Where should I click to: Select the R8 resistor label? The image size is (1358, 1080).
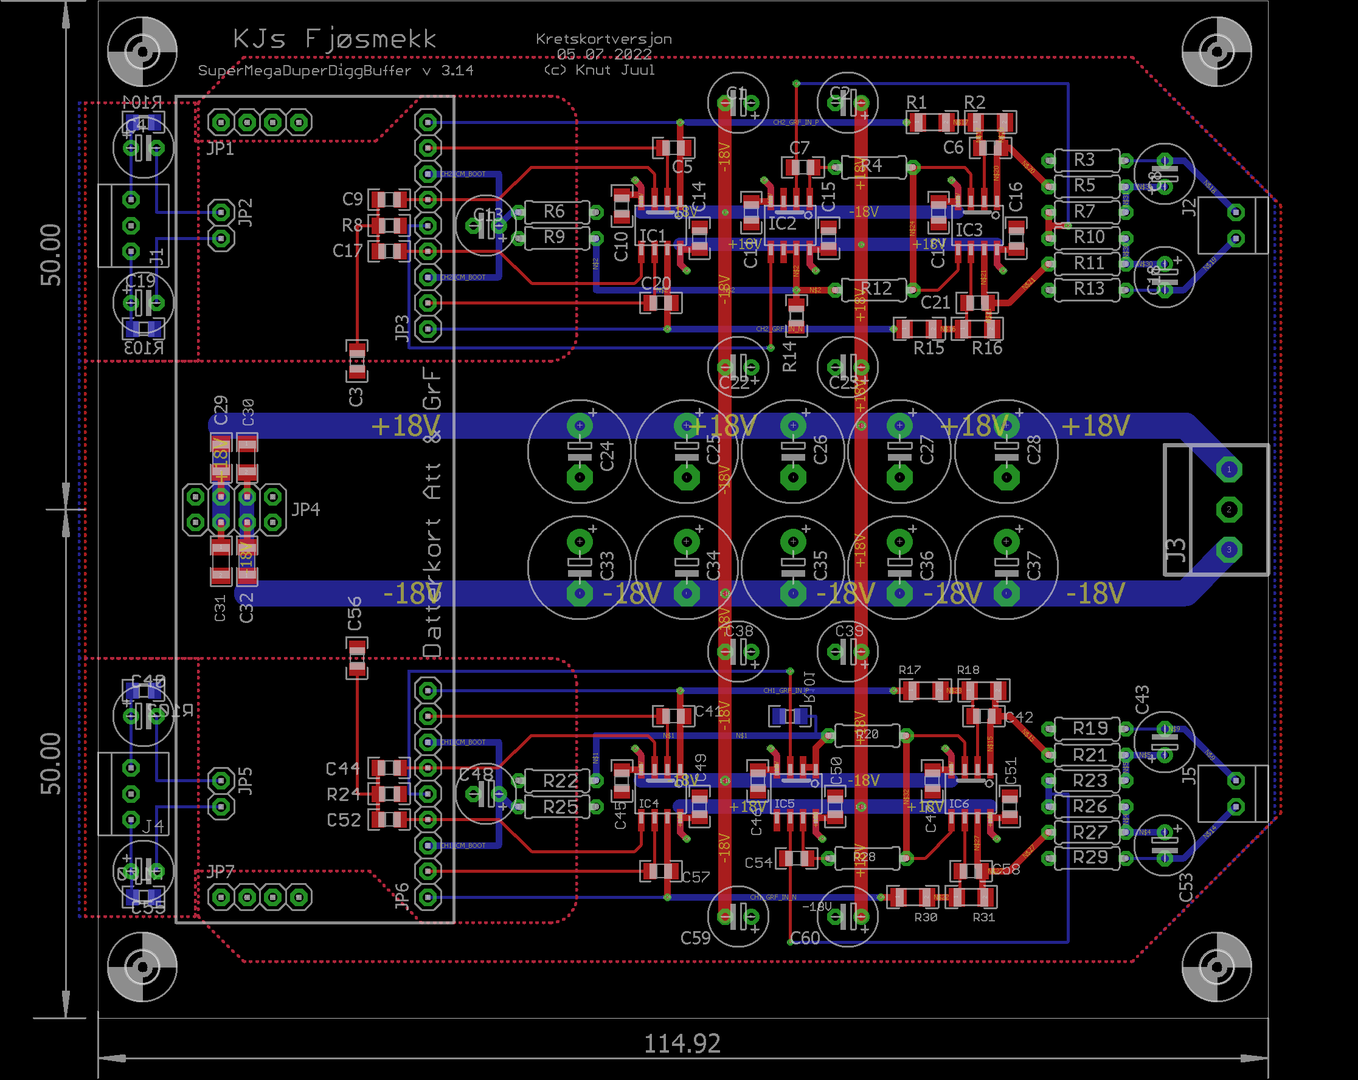click(x=352, y=226)
